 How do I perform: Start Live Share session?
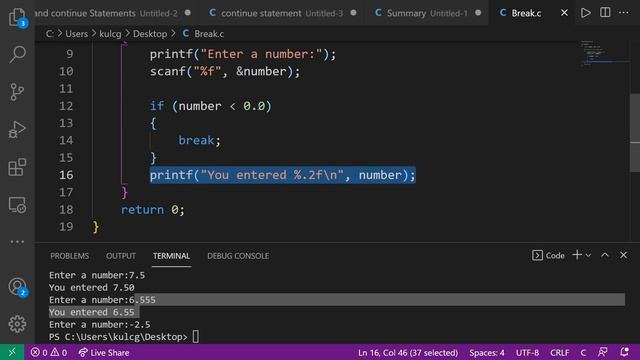tap(104, 352)
